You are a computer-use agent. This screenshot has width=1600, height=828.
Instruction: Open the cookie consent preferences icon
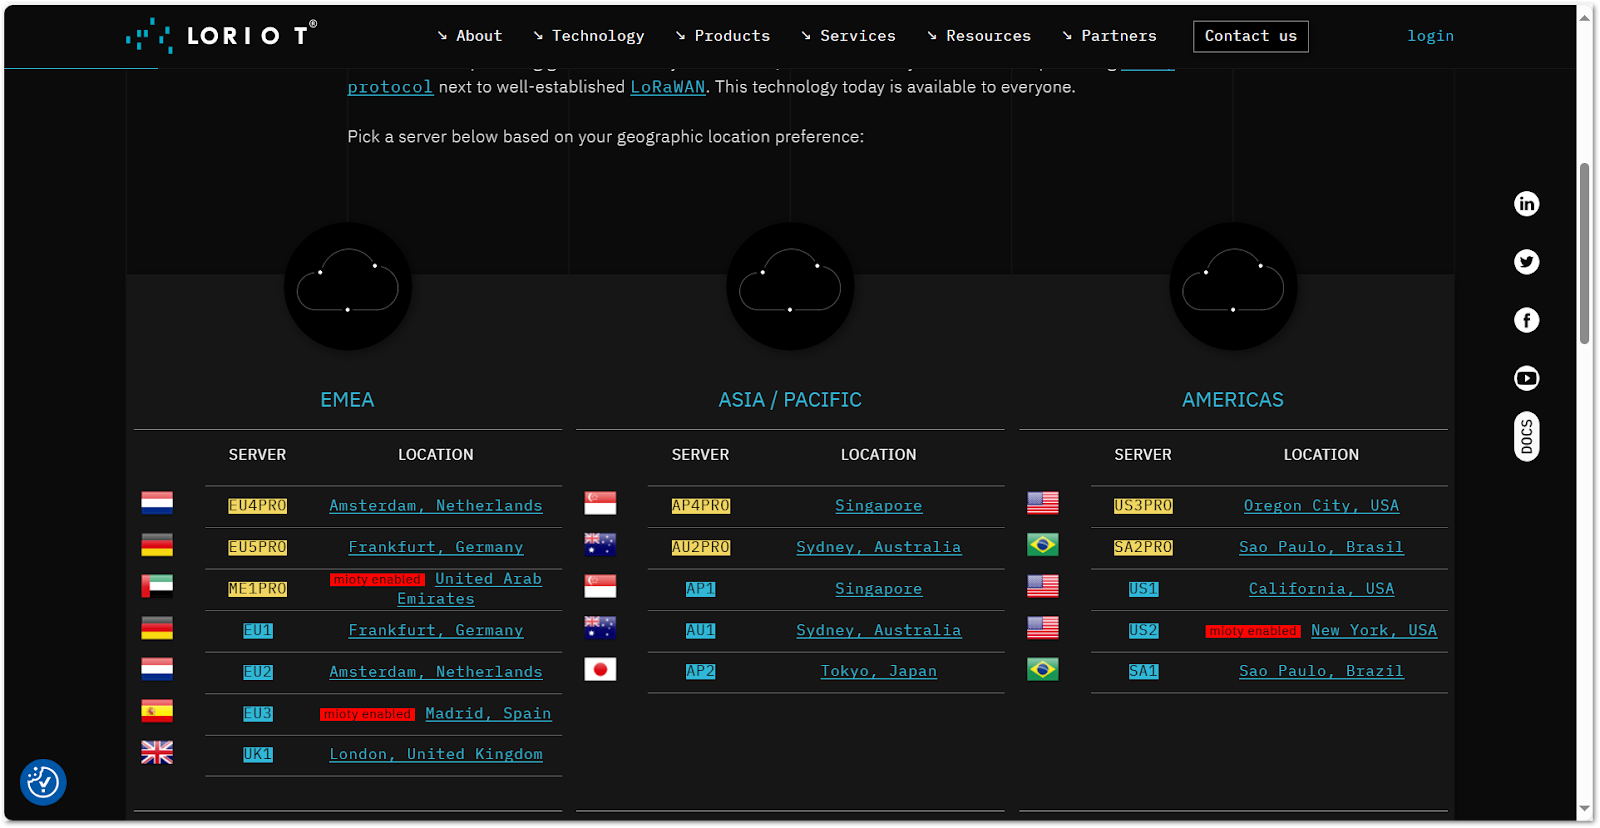43,782
